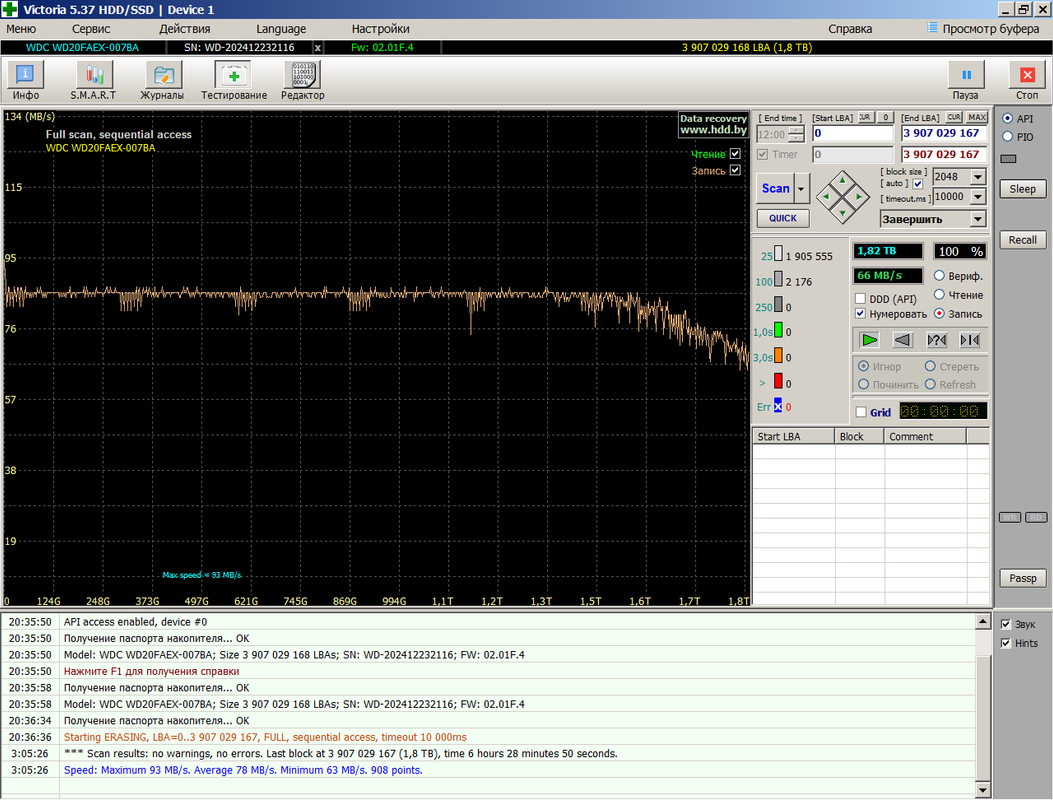Click the blue End LBA input field
The width and height of the screenshot is (1053, 800).
pos(944,133)
